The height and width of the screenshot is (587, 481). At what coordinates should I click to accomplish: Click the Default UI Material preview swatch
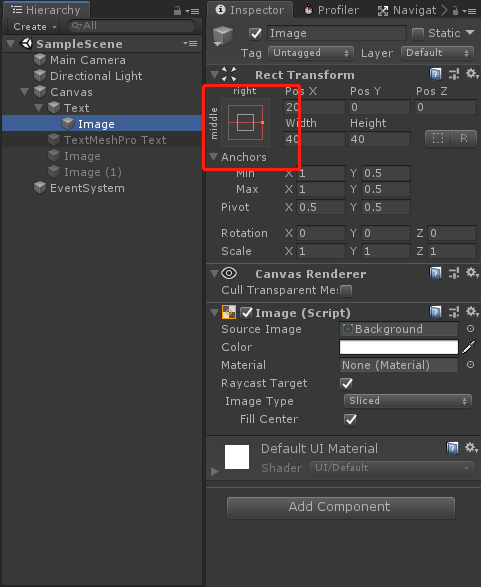[237, 457]
